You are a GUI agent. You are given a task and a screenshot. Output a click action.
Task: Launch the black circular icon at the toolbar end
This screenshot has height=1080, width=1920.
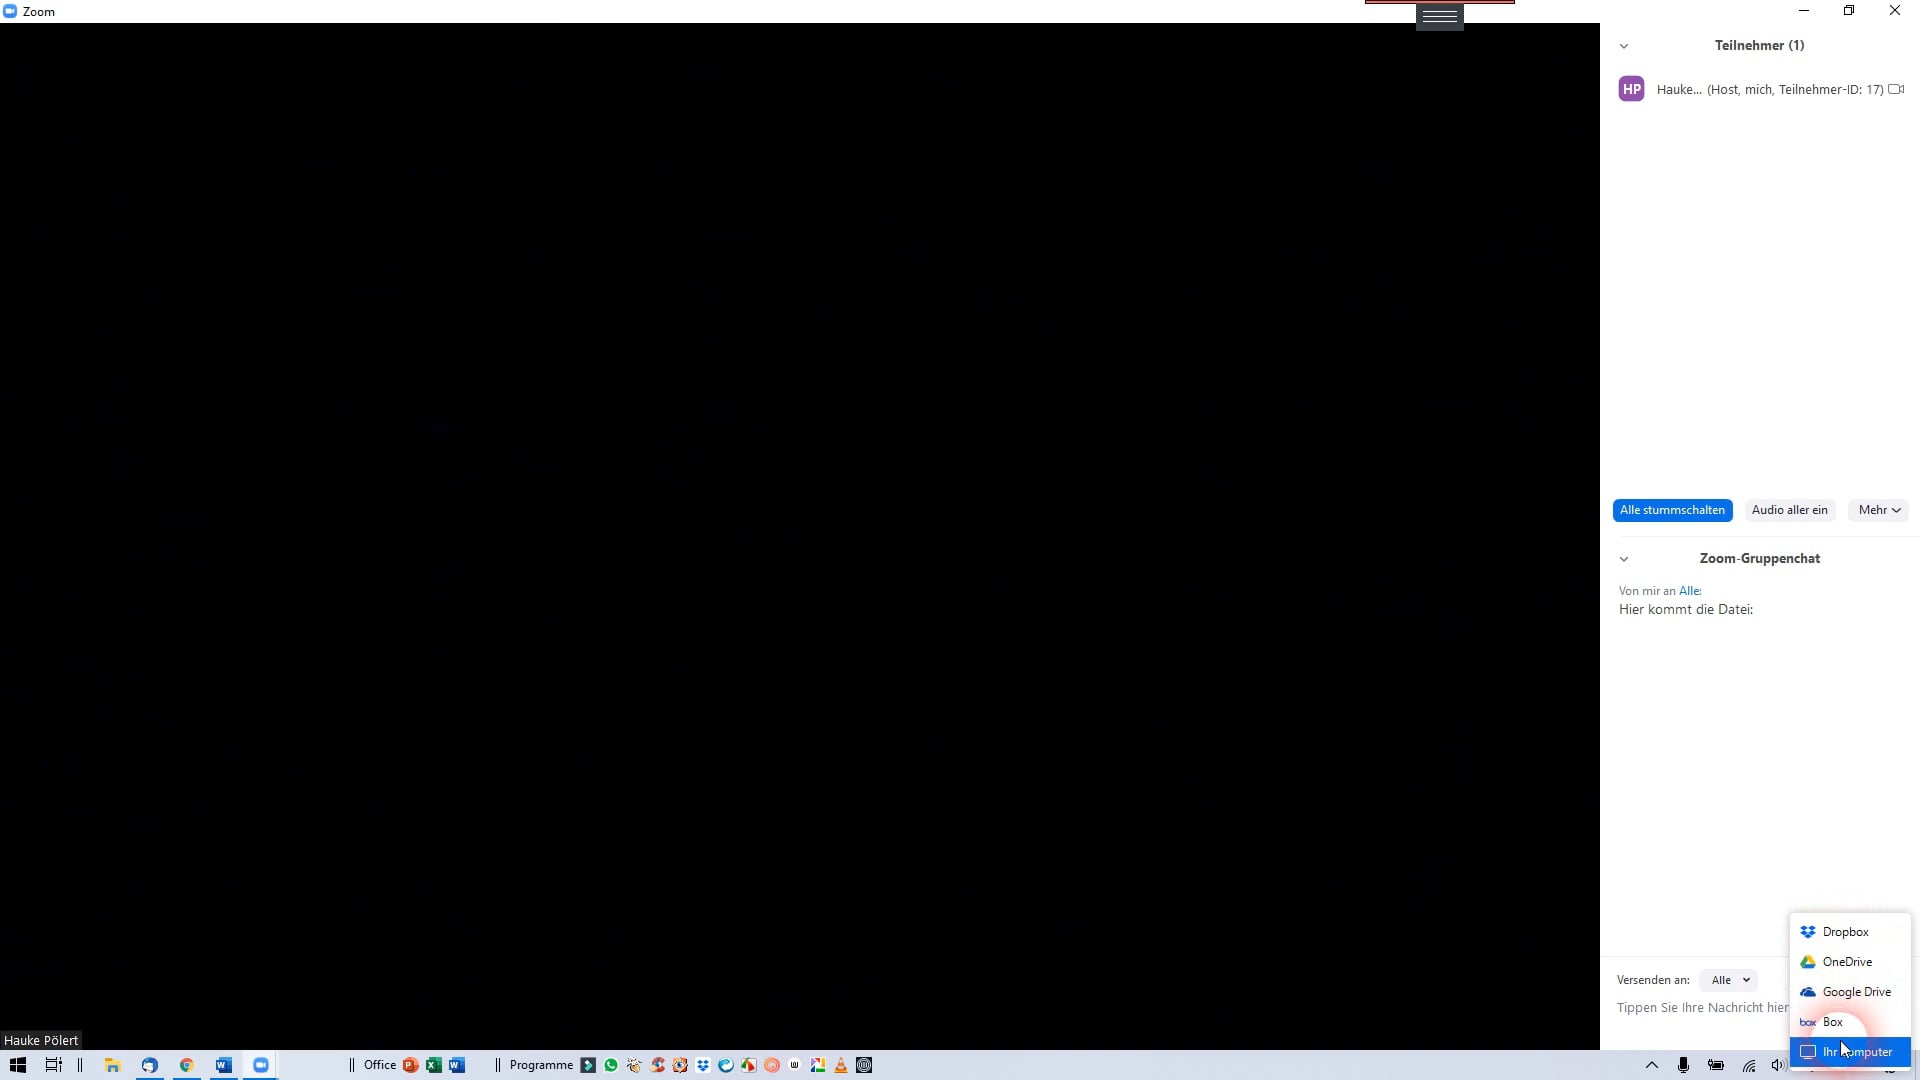pyautogui.click(x=864, y=1065)
